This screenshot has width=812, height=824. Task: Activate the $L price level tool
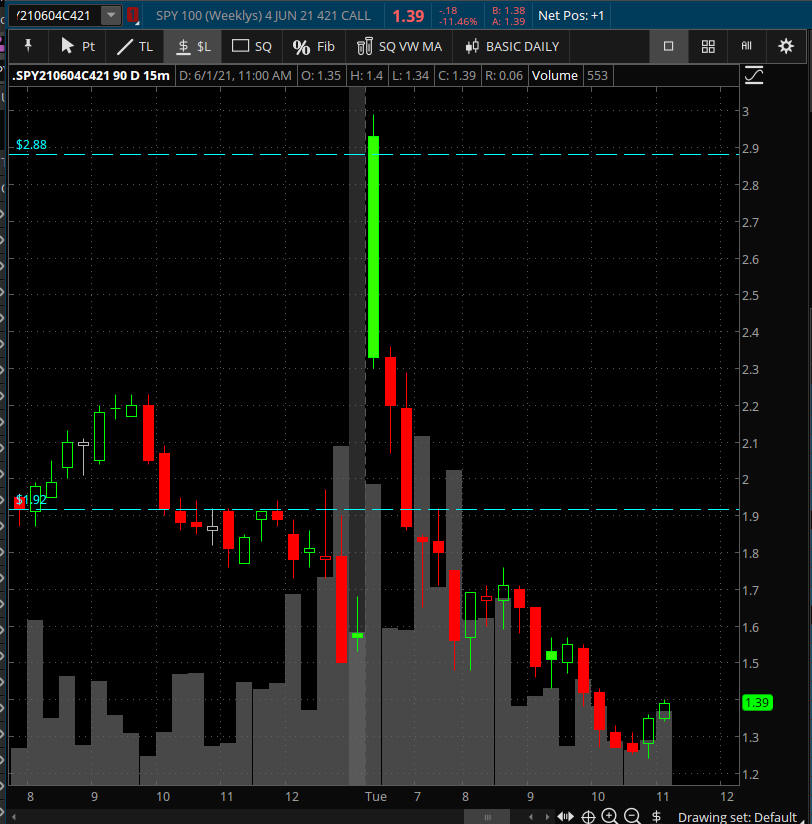194,46
